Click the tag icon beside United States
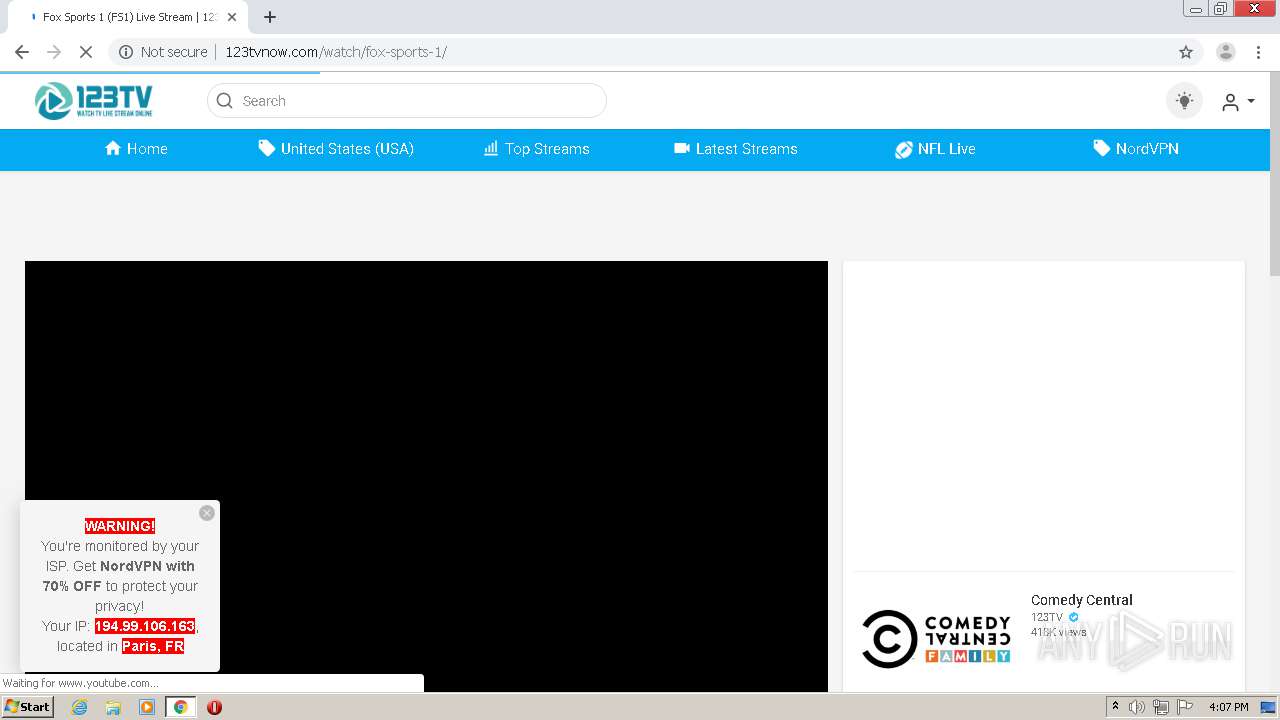1280x720 pixels. pyautogui.click(x=266, y=148)
